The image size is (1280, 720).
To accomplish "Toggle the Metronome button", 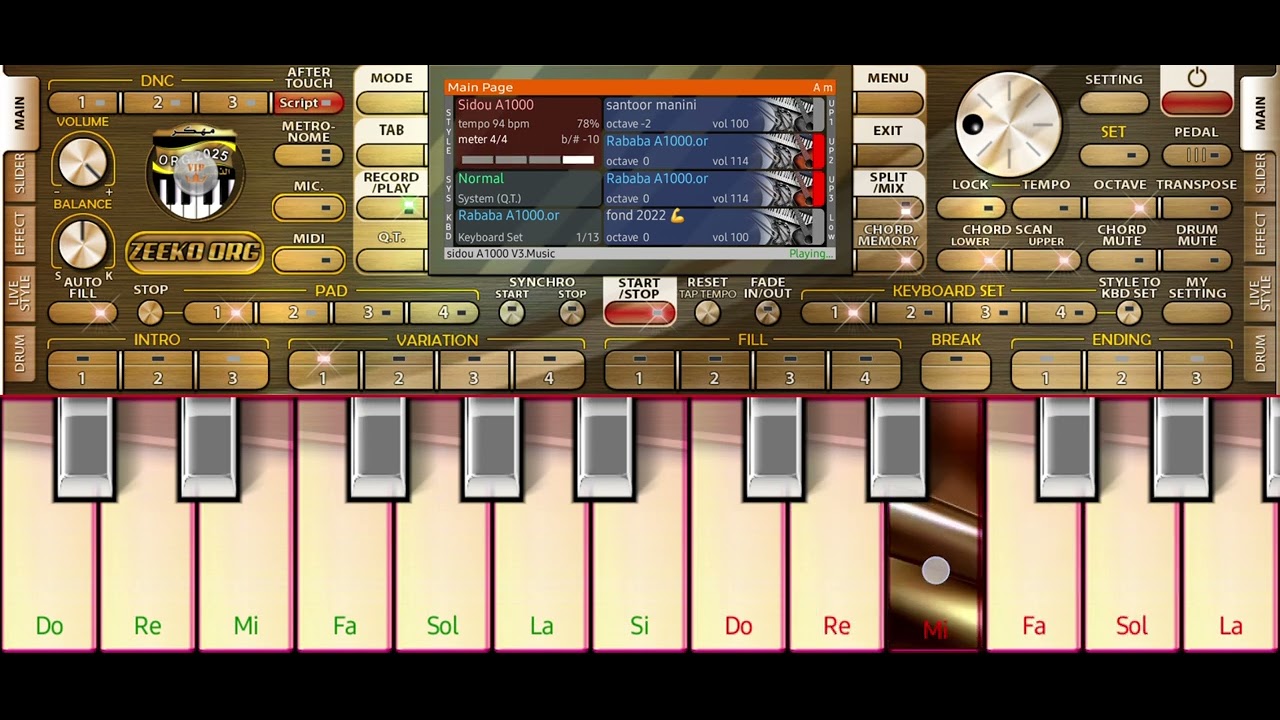I will [x=309, y=156].
